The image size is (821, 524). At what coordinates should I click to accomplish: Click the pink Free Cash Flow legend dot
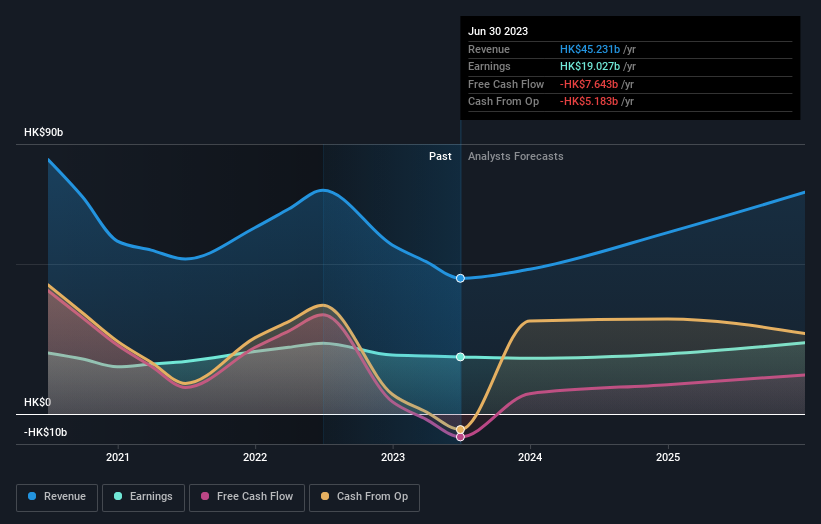click(x=205, y=496)
